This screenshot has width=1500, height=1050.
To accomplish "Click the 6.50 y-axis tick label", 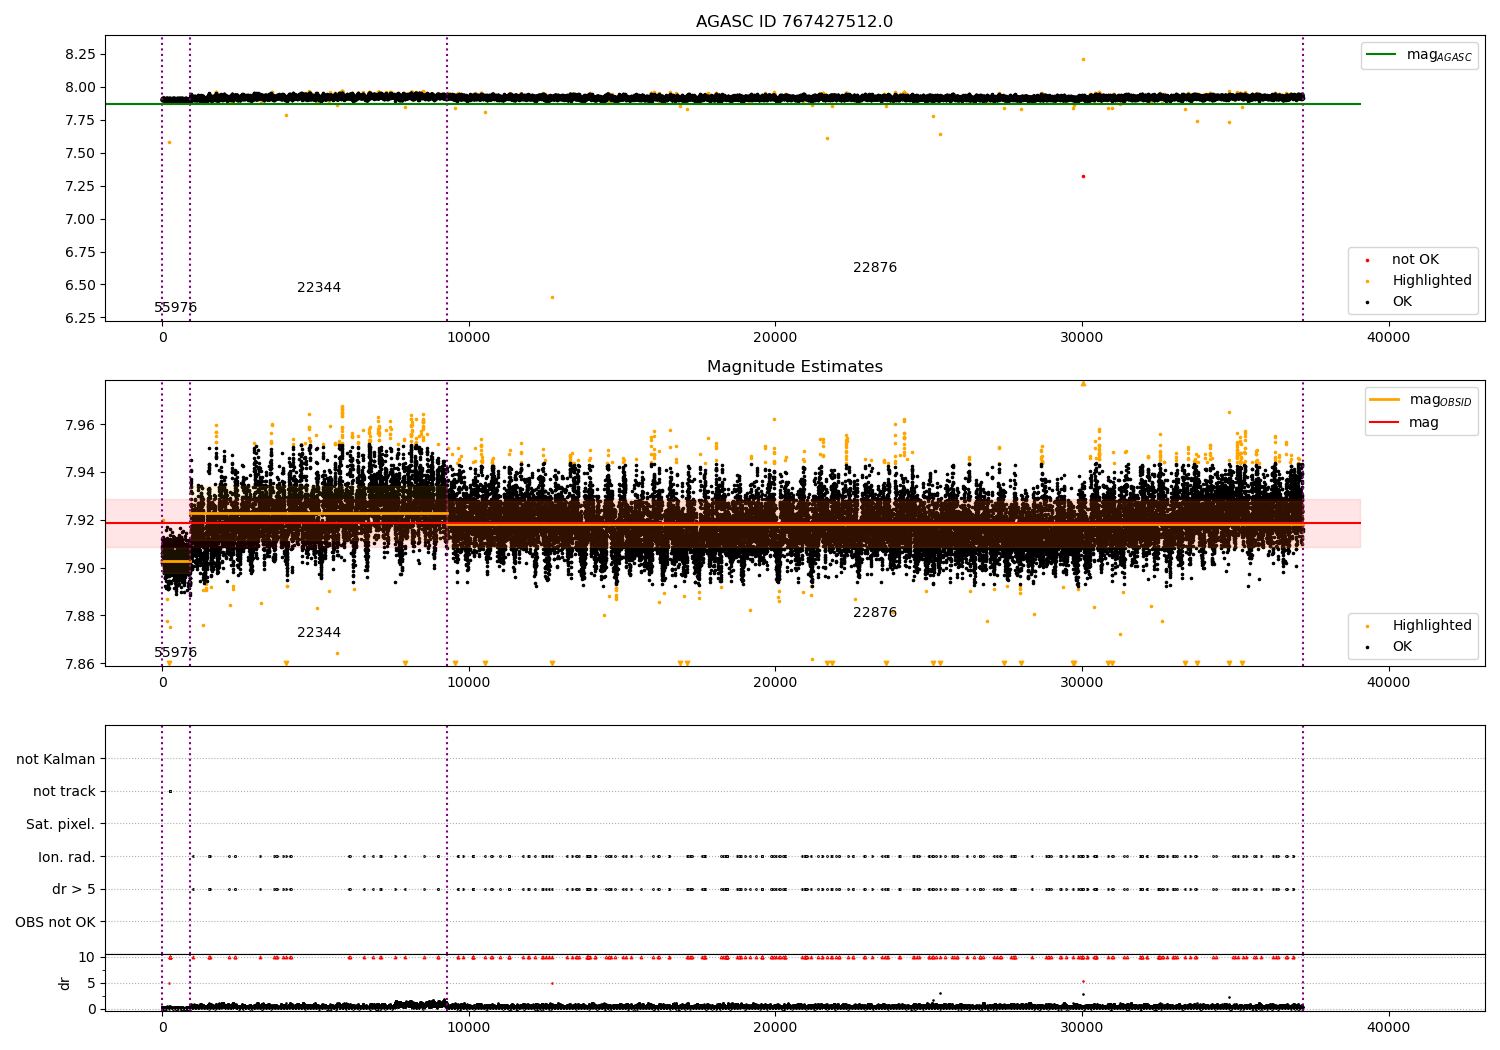I will pos(78,285).
